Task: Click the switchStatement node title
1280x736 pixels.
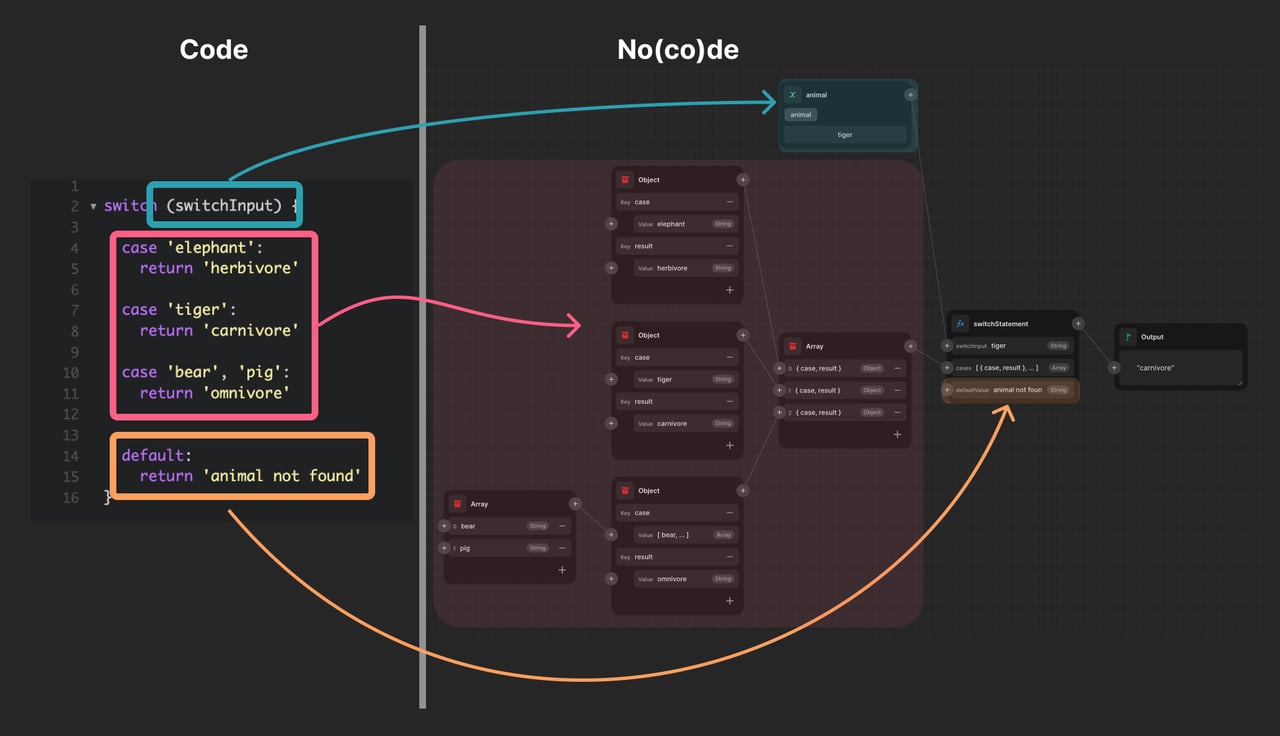Action: tap(1000, 324)
